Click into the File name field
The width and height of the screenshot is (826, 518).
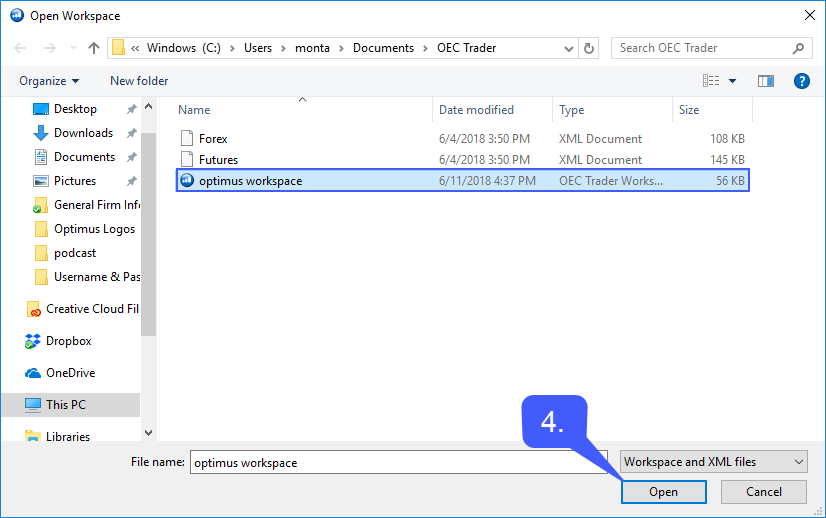(x=399, y=462)
